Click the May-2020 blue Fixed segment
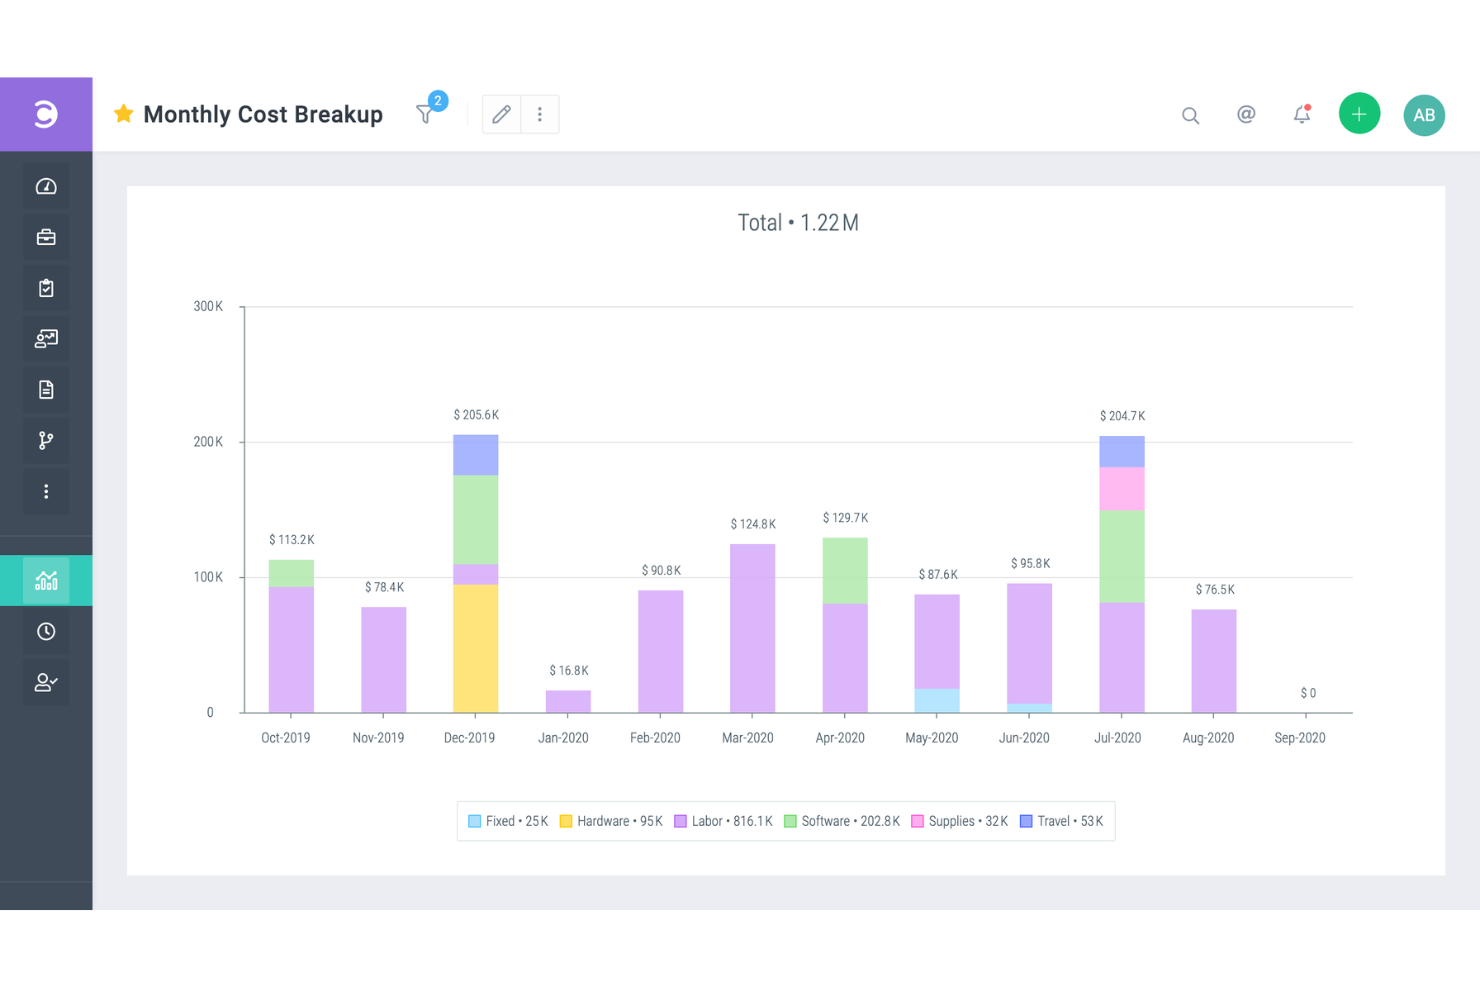Image resolution: width=1480 pixels, height=987 pixels. pos(937,700)
